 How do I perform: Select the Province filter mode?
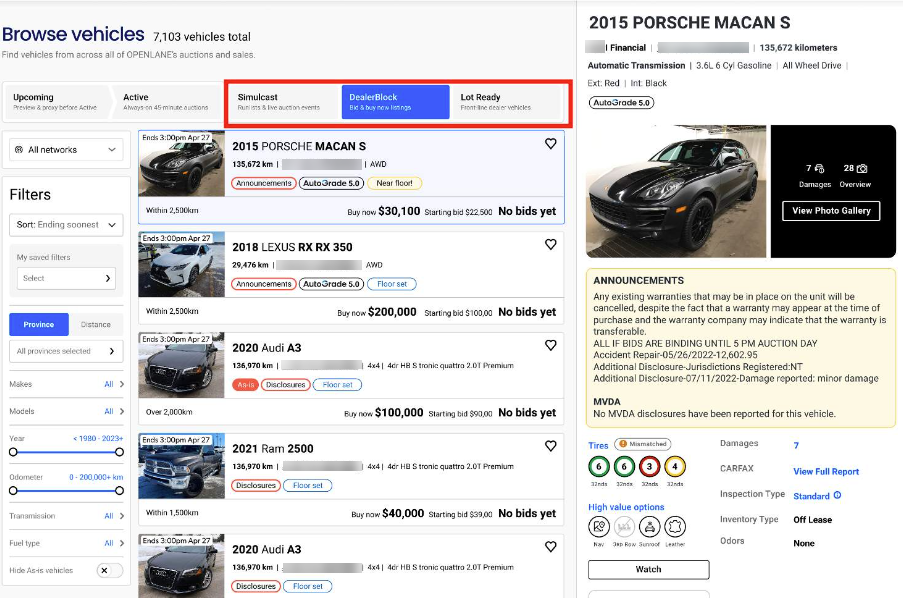pyautogui.click(x=38, y=324)
